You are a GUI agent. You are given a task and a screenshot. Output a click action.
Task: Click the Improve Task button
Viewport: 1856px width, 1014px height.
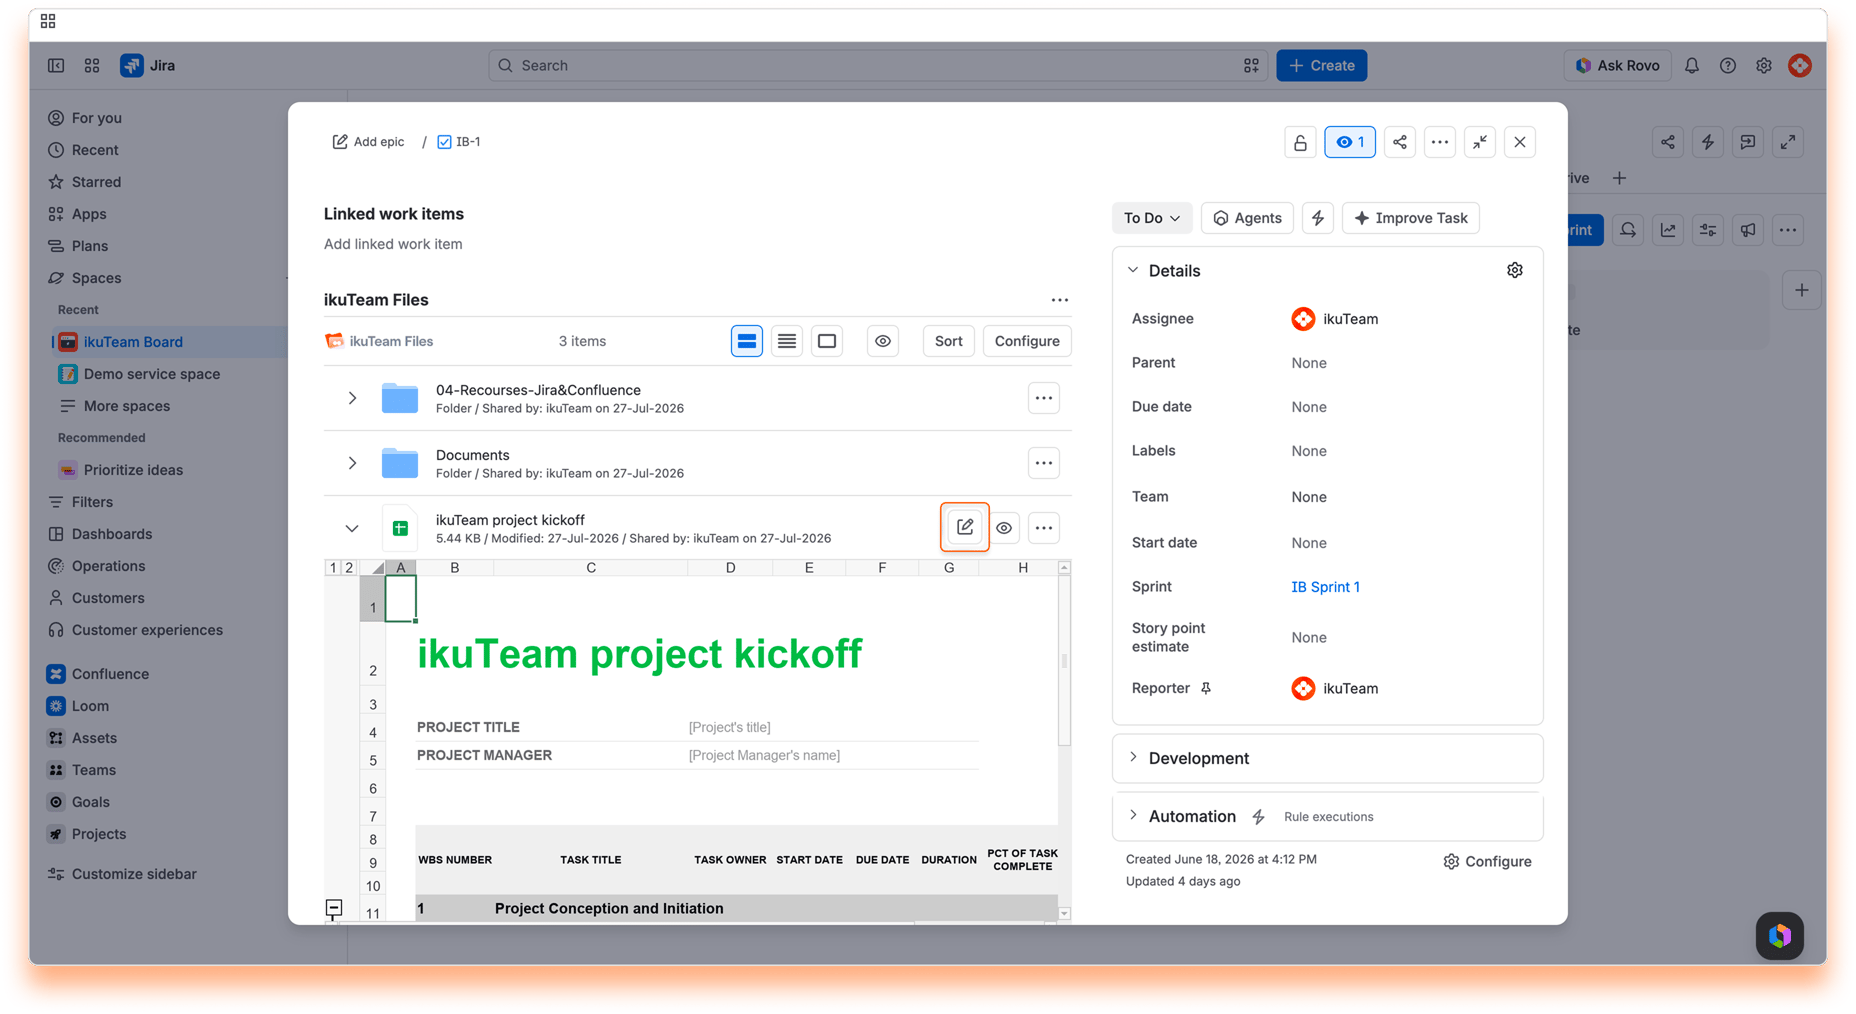pyautogui.click(x=1410, y=218)
